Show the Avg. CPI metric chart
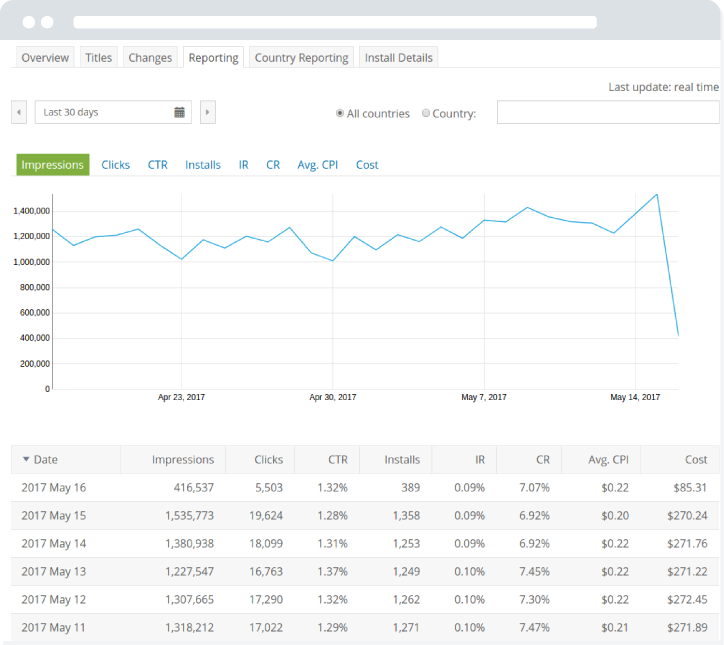 (x=319, y=165)
